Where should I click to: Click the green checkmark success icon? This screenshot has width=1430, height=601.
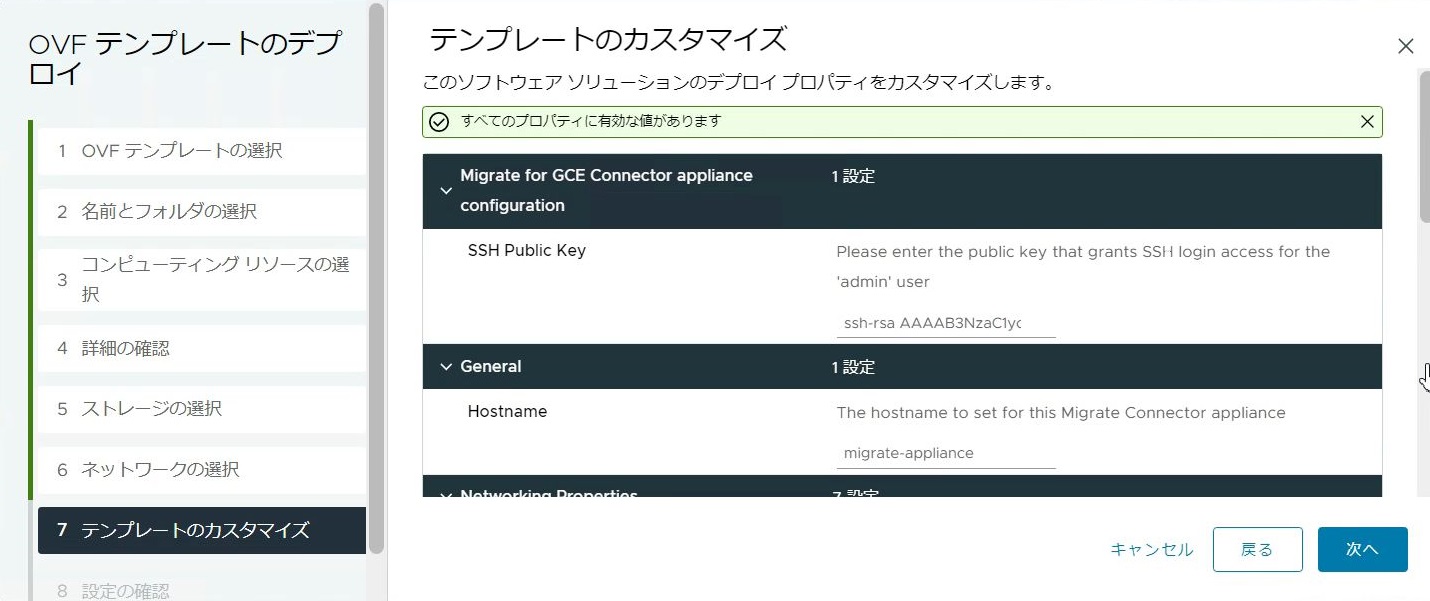(x=438, y=122)
